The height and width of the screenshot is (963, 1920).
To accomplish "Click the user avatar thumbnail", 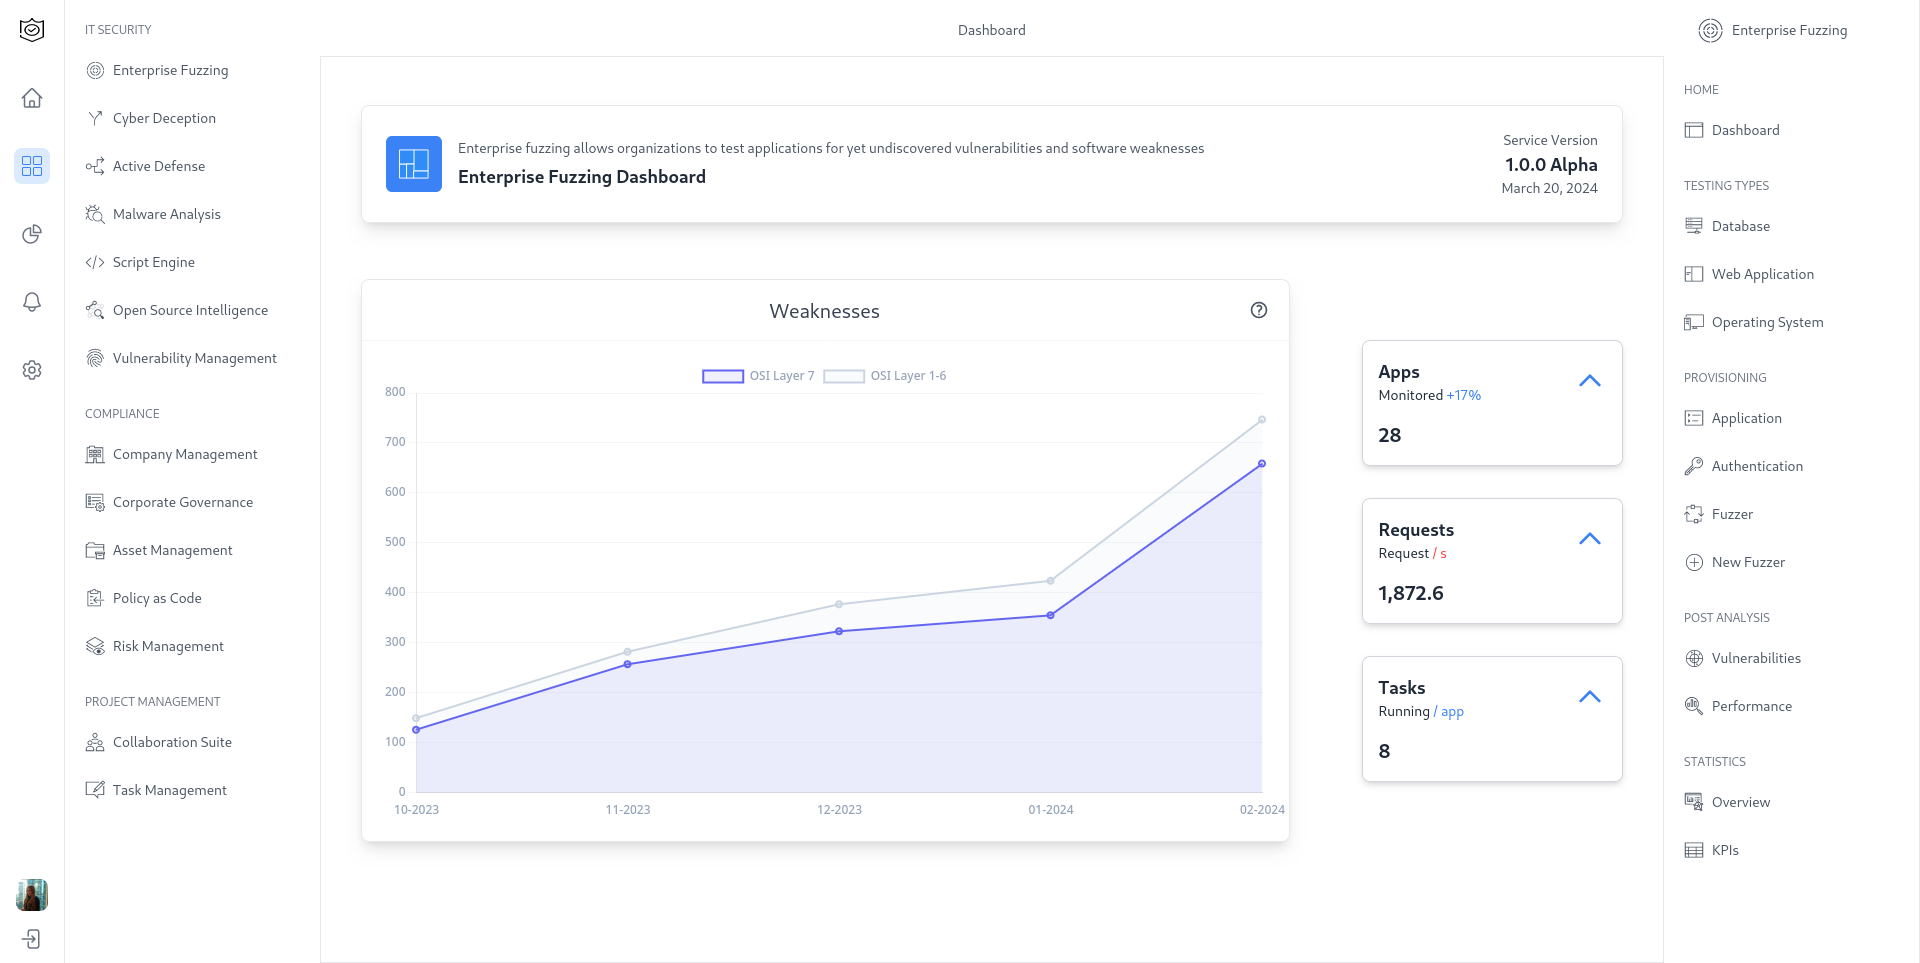I will [32, 895].
